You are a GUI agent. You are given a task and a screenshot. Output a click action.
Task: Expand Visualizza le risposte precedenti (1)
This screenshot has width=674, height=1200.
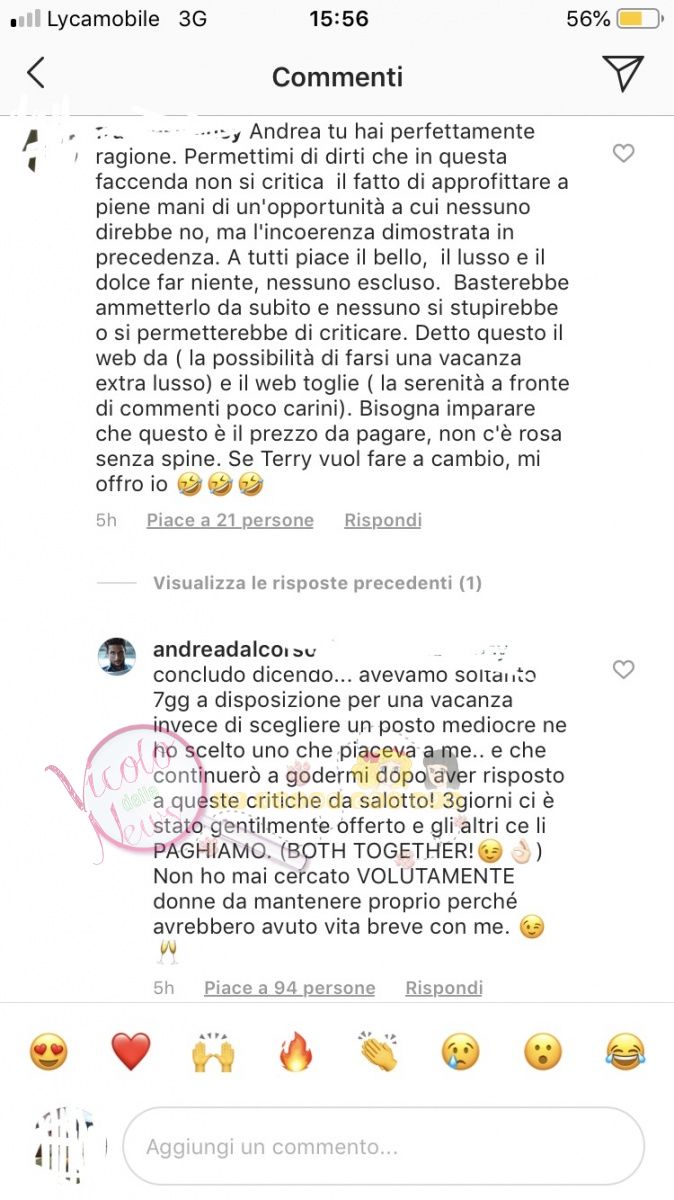(317, 583)
